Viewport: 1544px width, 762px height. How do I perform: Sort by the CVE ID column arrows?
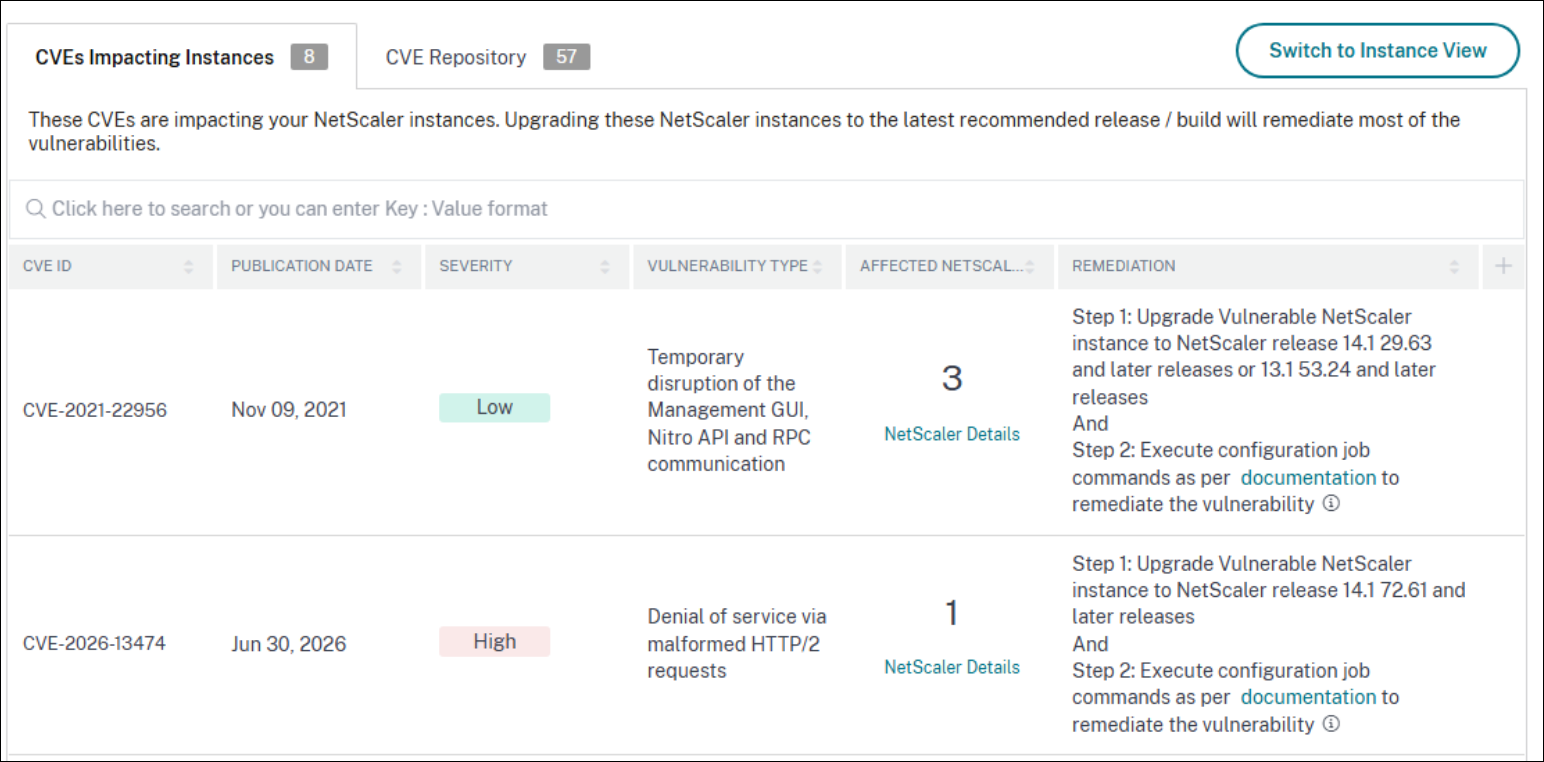(x=189, y=267)
